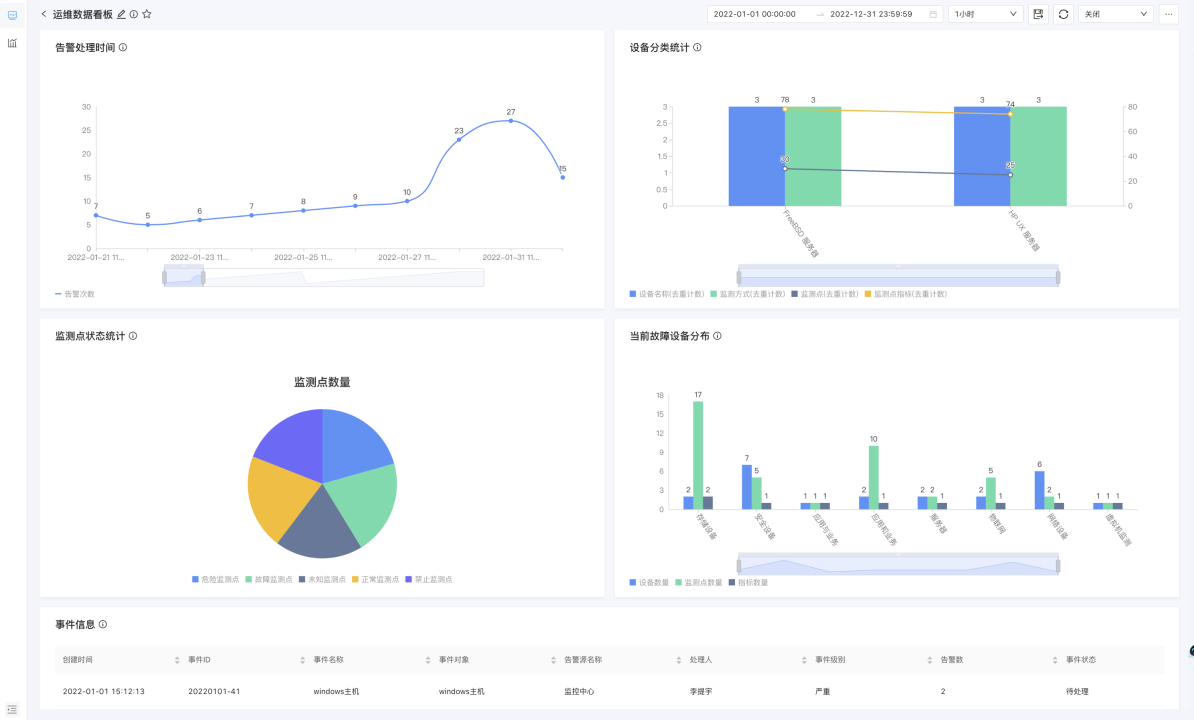
Task: Click the edit pencil icon beside 运维数据看板
Action: pyautogui.click(x=122, y=14)
